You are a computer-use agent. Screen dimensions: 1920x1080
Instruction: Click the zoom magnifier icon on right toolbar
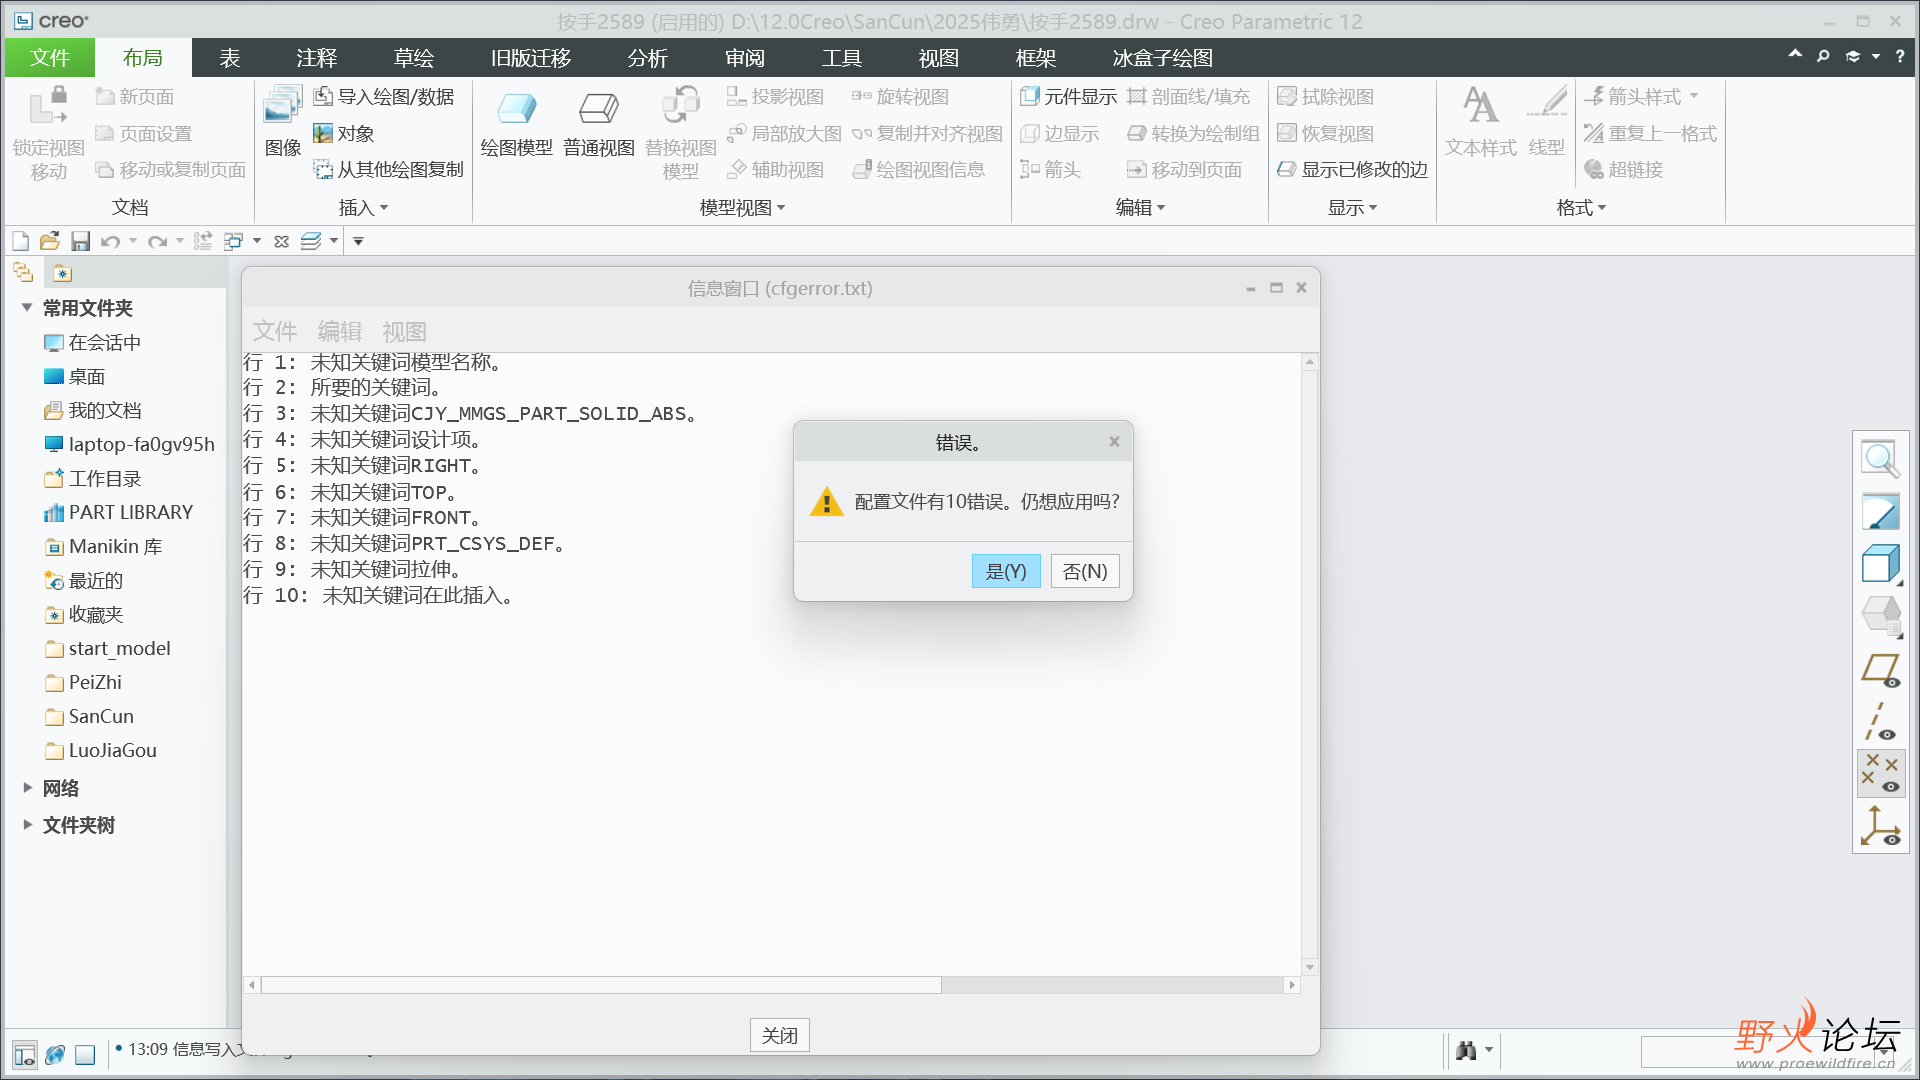[1880, 459]
